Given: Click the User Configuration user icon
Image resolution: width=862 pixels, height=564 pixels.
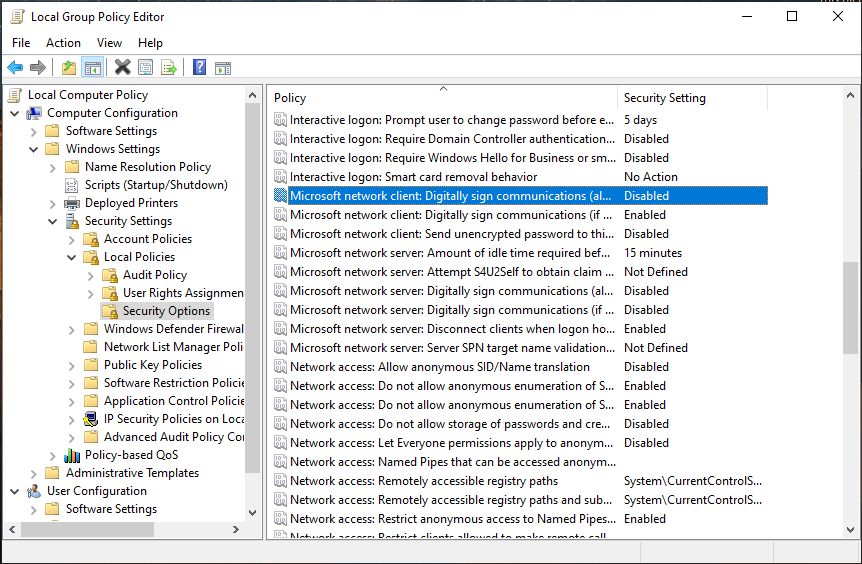Looking at the screenshot, I should point(34,491).
